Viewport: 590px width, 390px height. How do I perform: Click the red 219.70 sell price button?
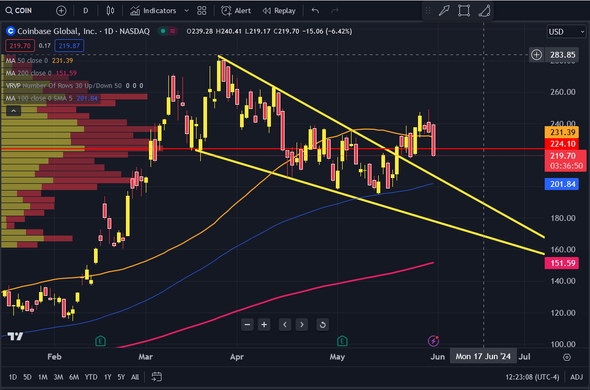(20, 46)
